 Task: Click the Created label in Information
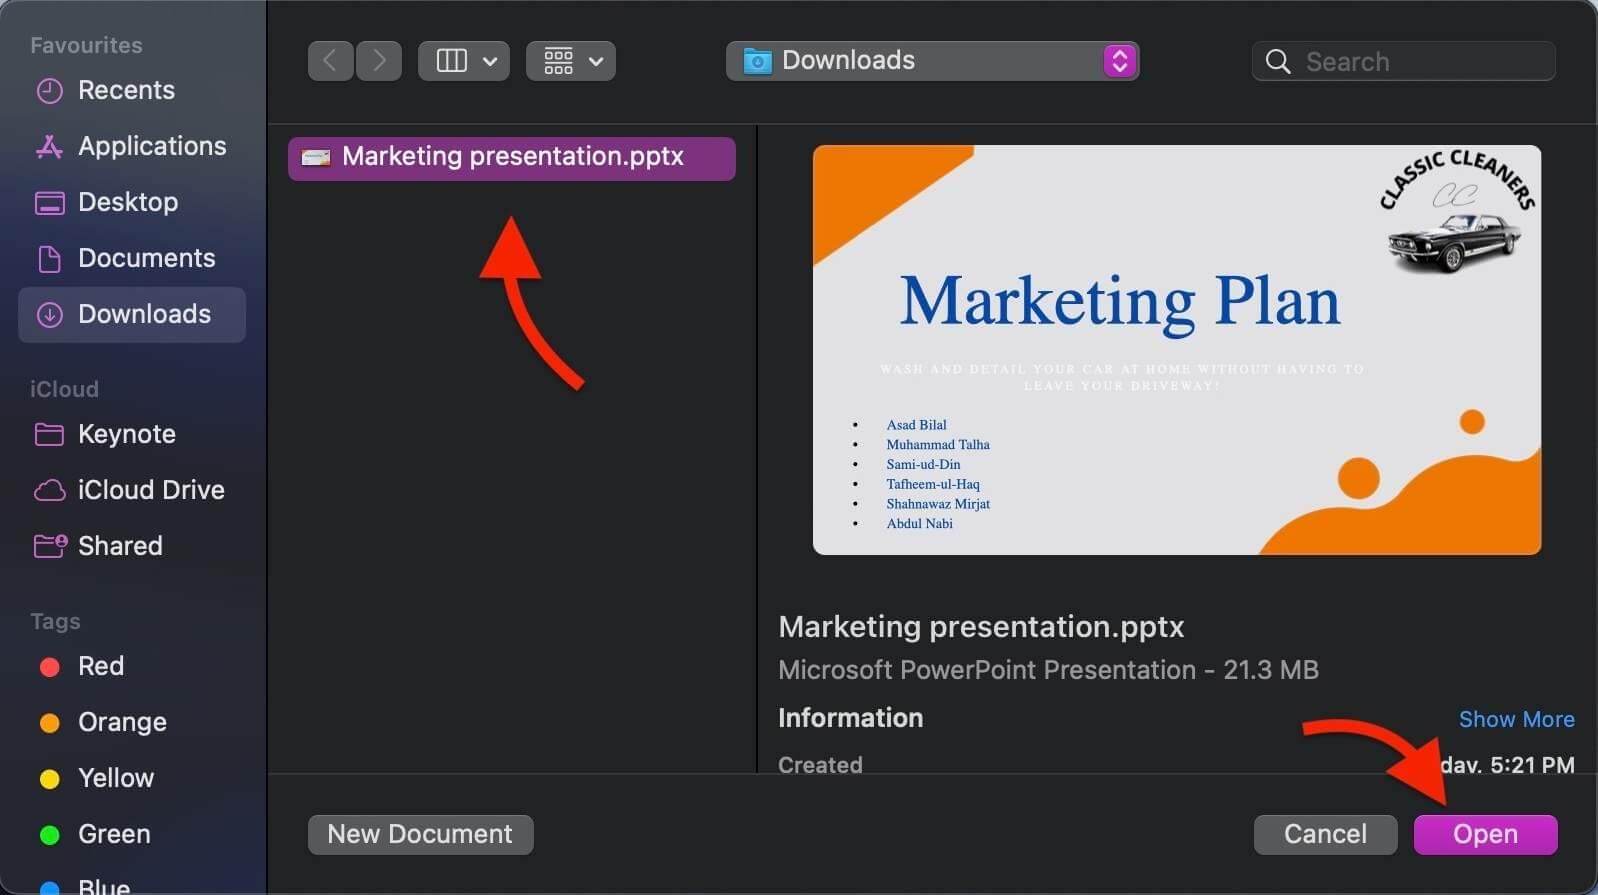click(x=820, y=764)
